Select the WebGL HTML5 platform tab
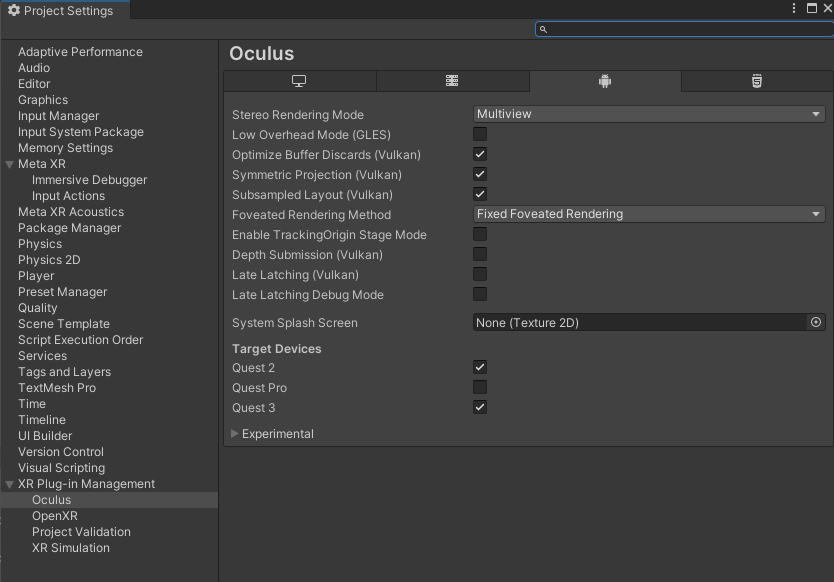 click(x=757, y=81)
